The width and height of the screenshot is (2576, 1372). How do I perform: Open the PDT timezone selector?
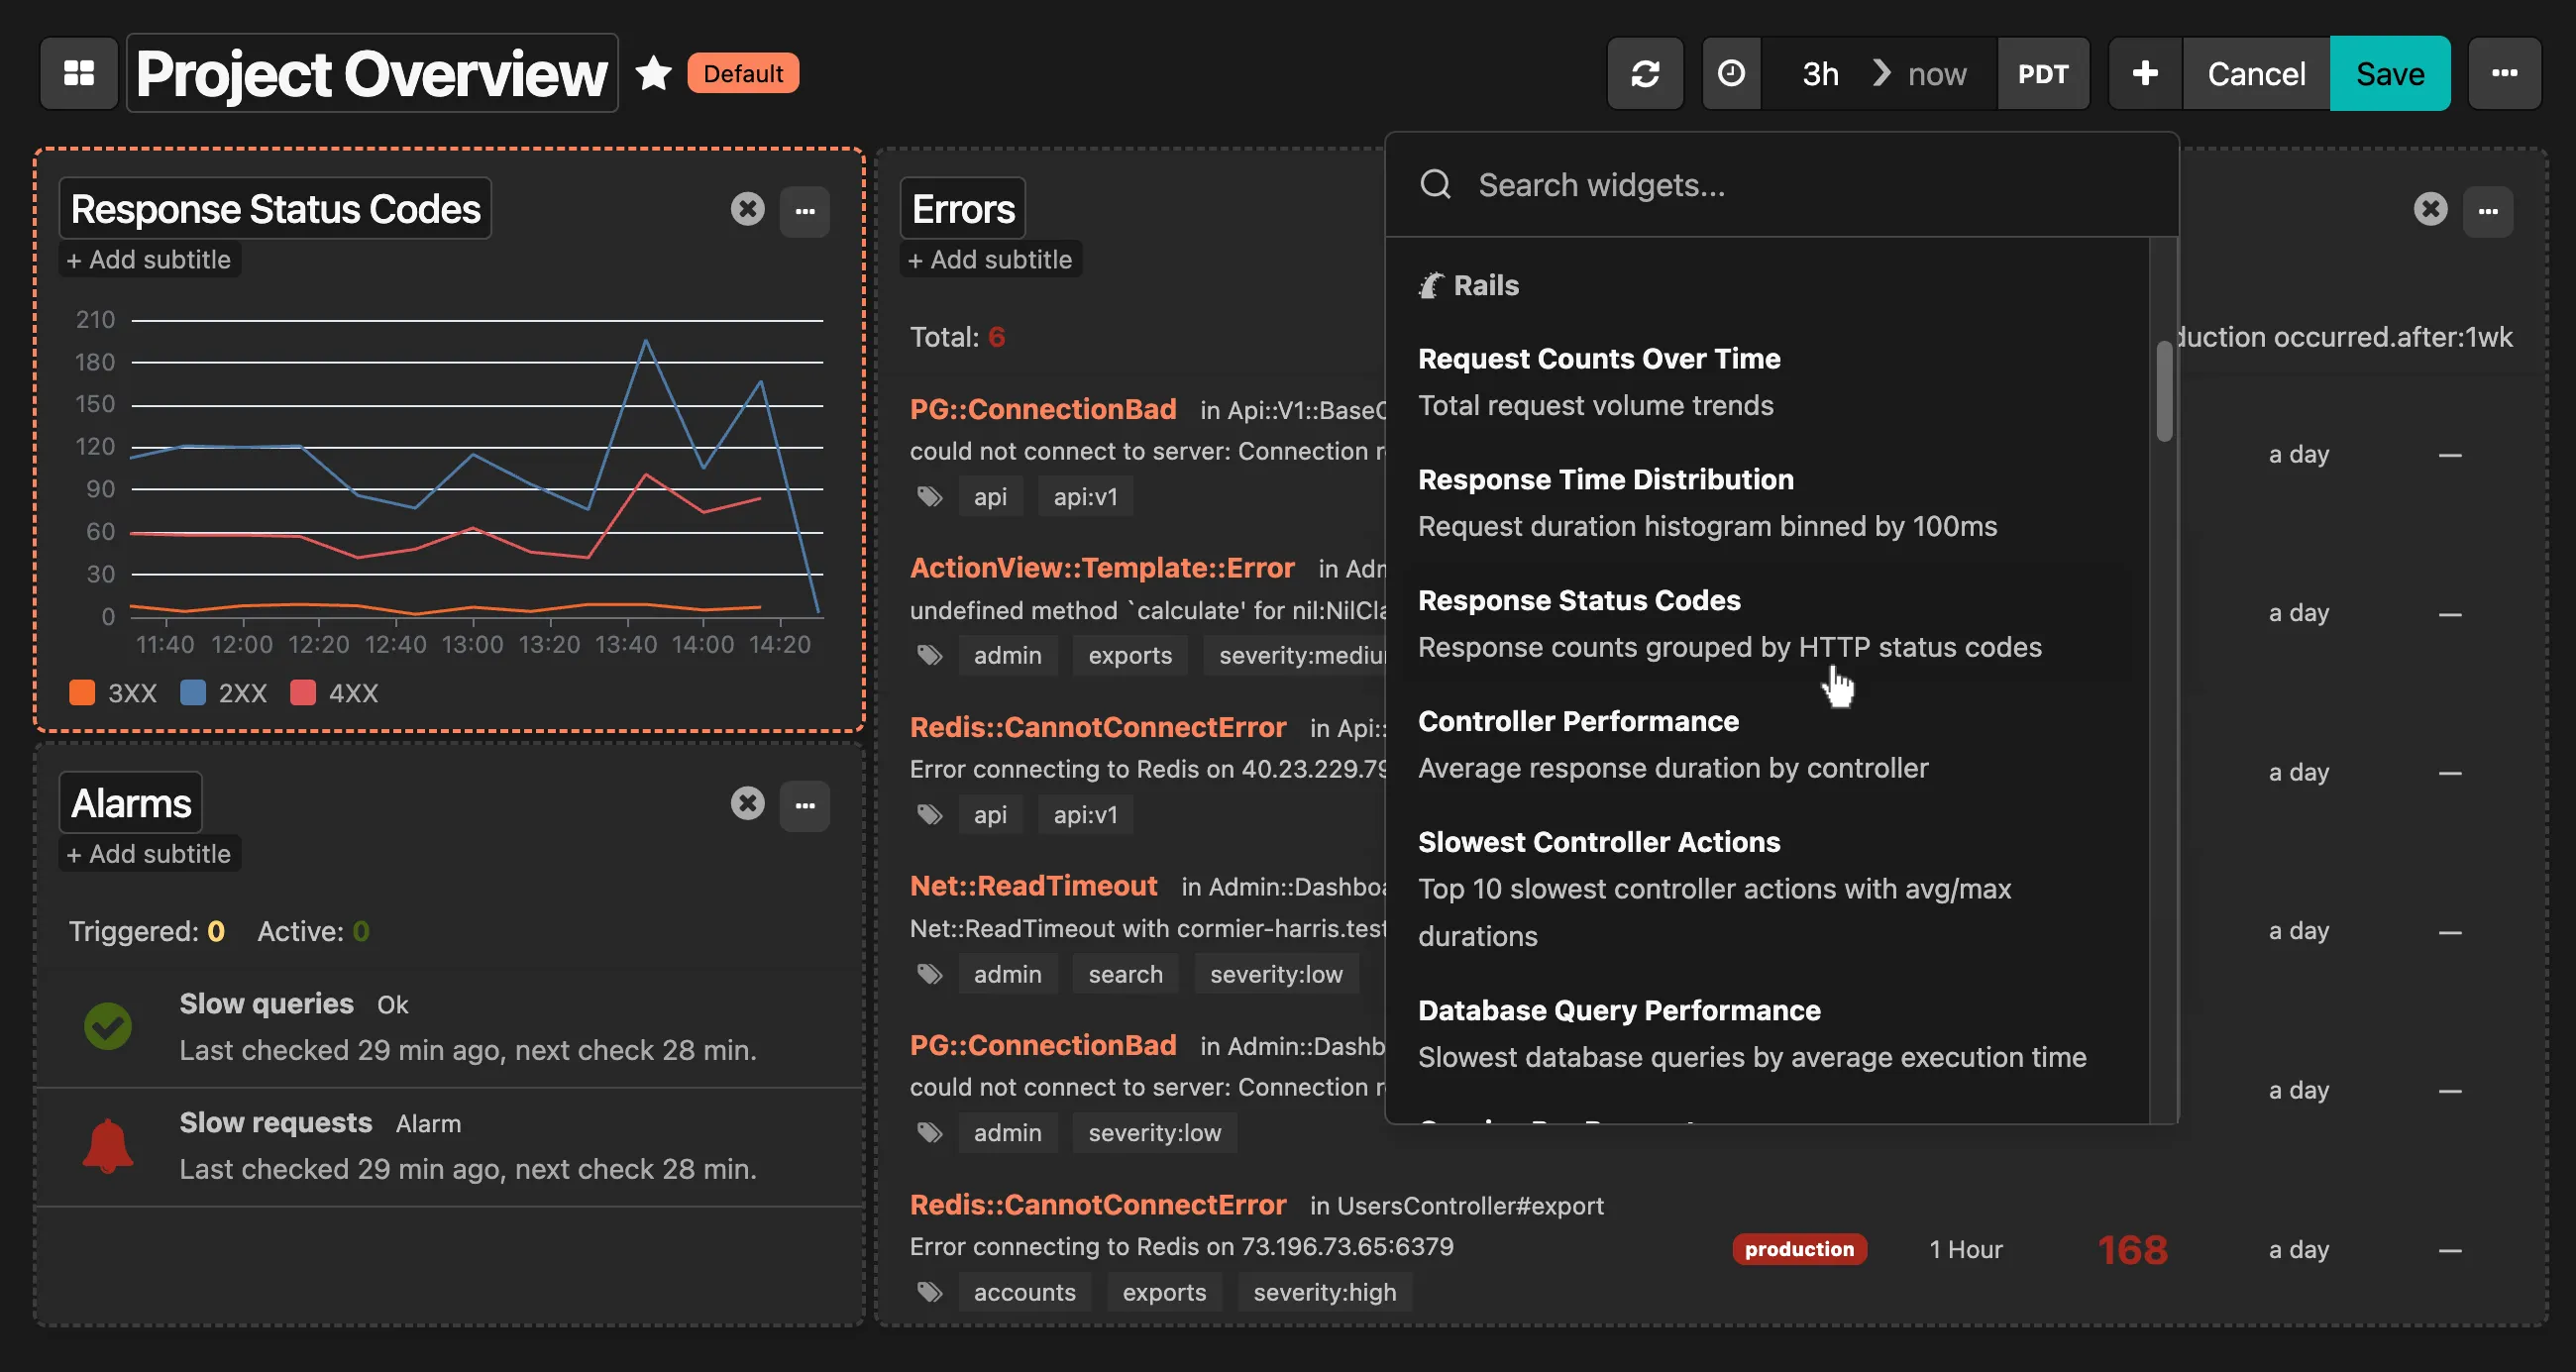pos(2043,73)
